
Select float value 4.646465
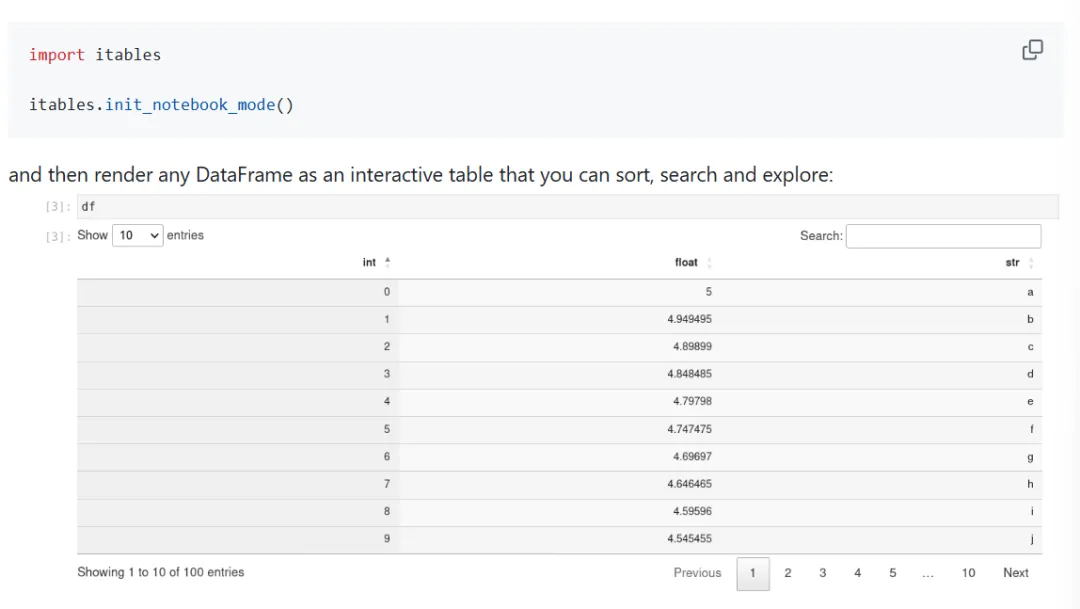[689, 484]
